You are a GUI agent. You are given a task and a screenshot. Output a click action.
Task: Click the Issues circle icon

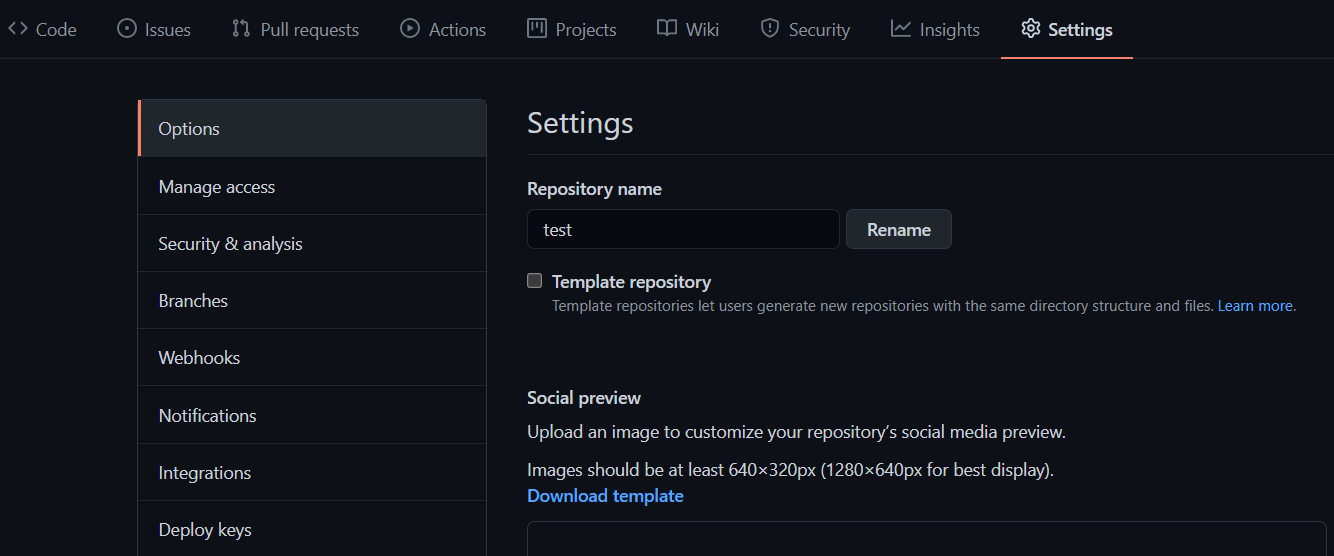(x=127, y=29)
